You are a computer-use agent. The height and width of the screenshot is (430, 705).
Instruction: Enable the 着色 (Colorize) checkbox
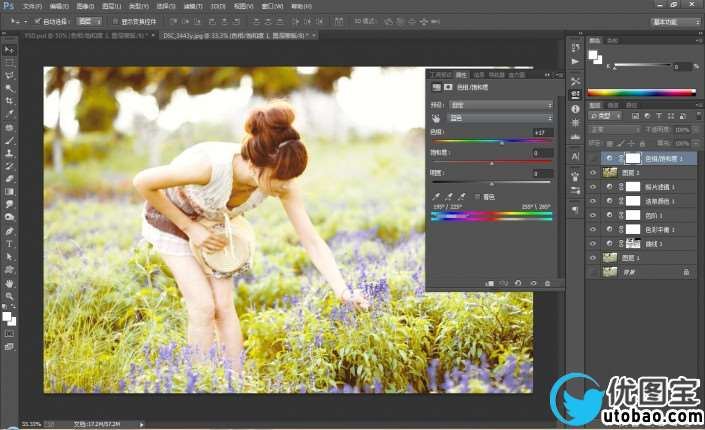coord(477,196)
